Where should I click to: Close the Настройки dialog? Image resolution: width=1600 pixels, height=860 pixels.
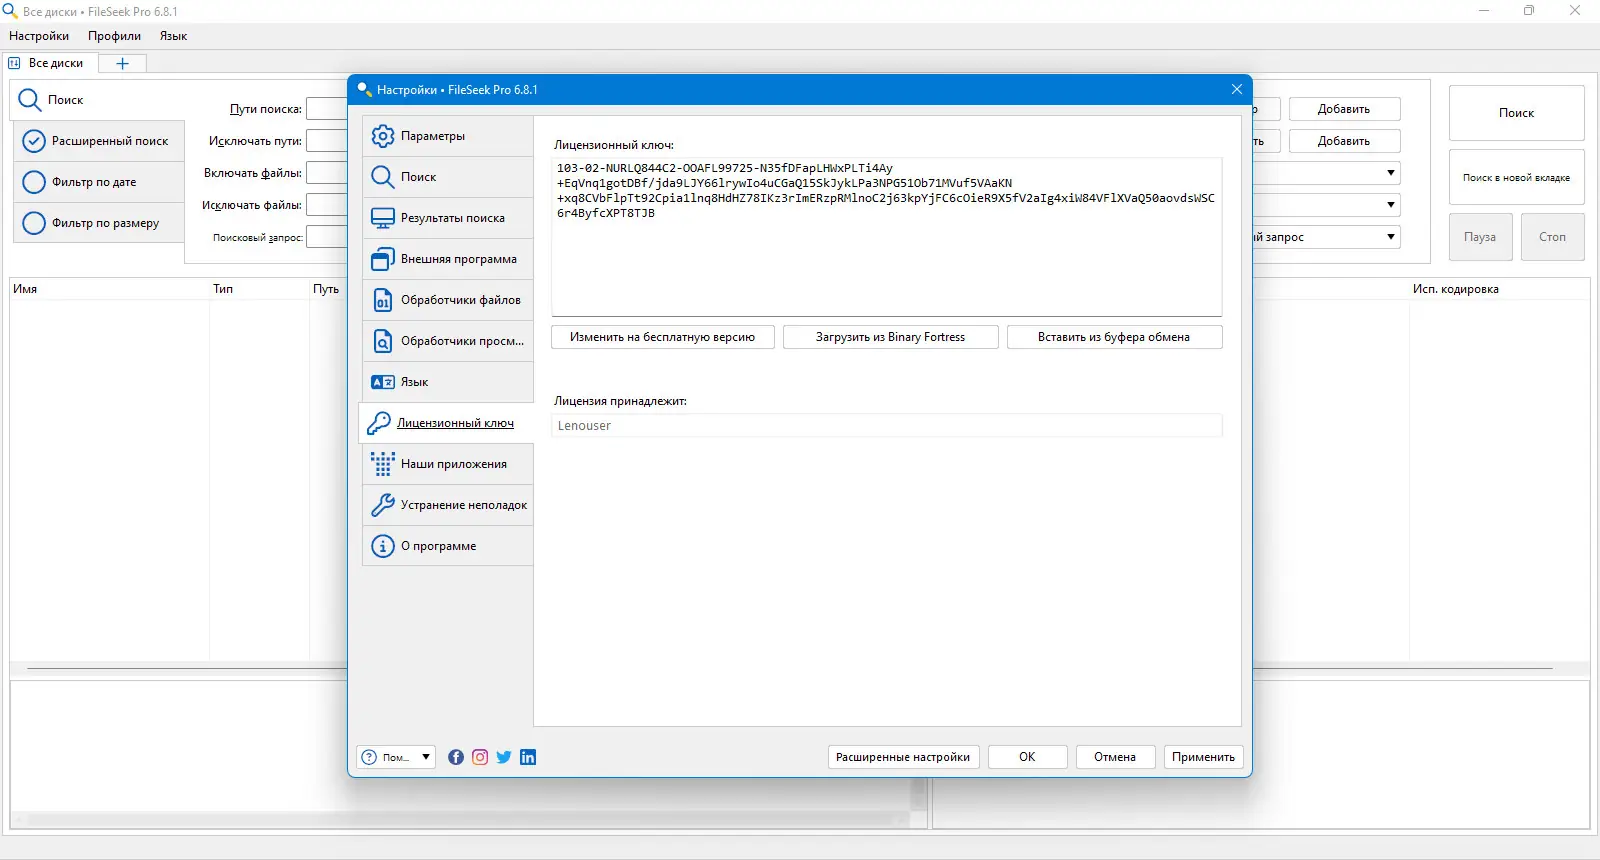click(x=1237, y=89)
